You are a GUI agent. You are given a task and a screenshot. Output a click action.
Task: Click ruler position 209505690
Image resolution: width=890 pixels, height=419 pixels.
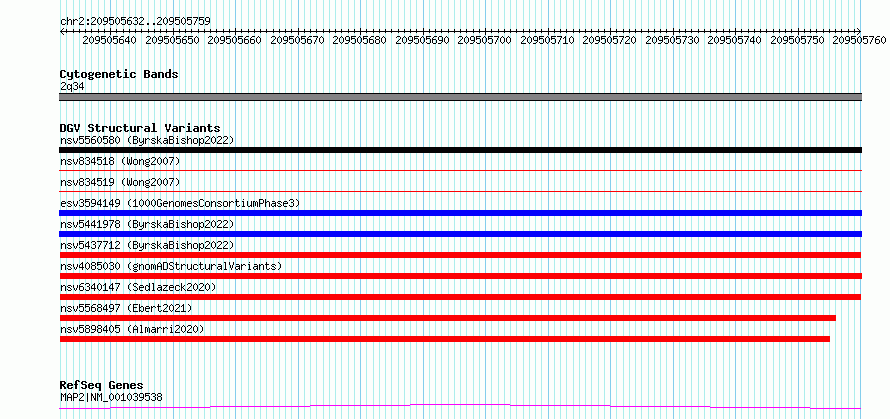tap(422, 40)
